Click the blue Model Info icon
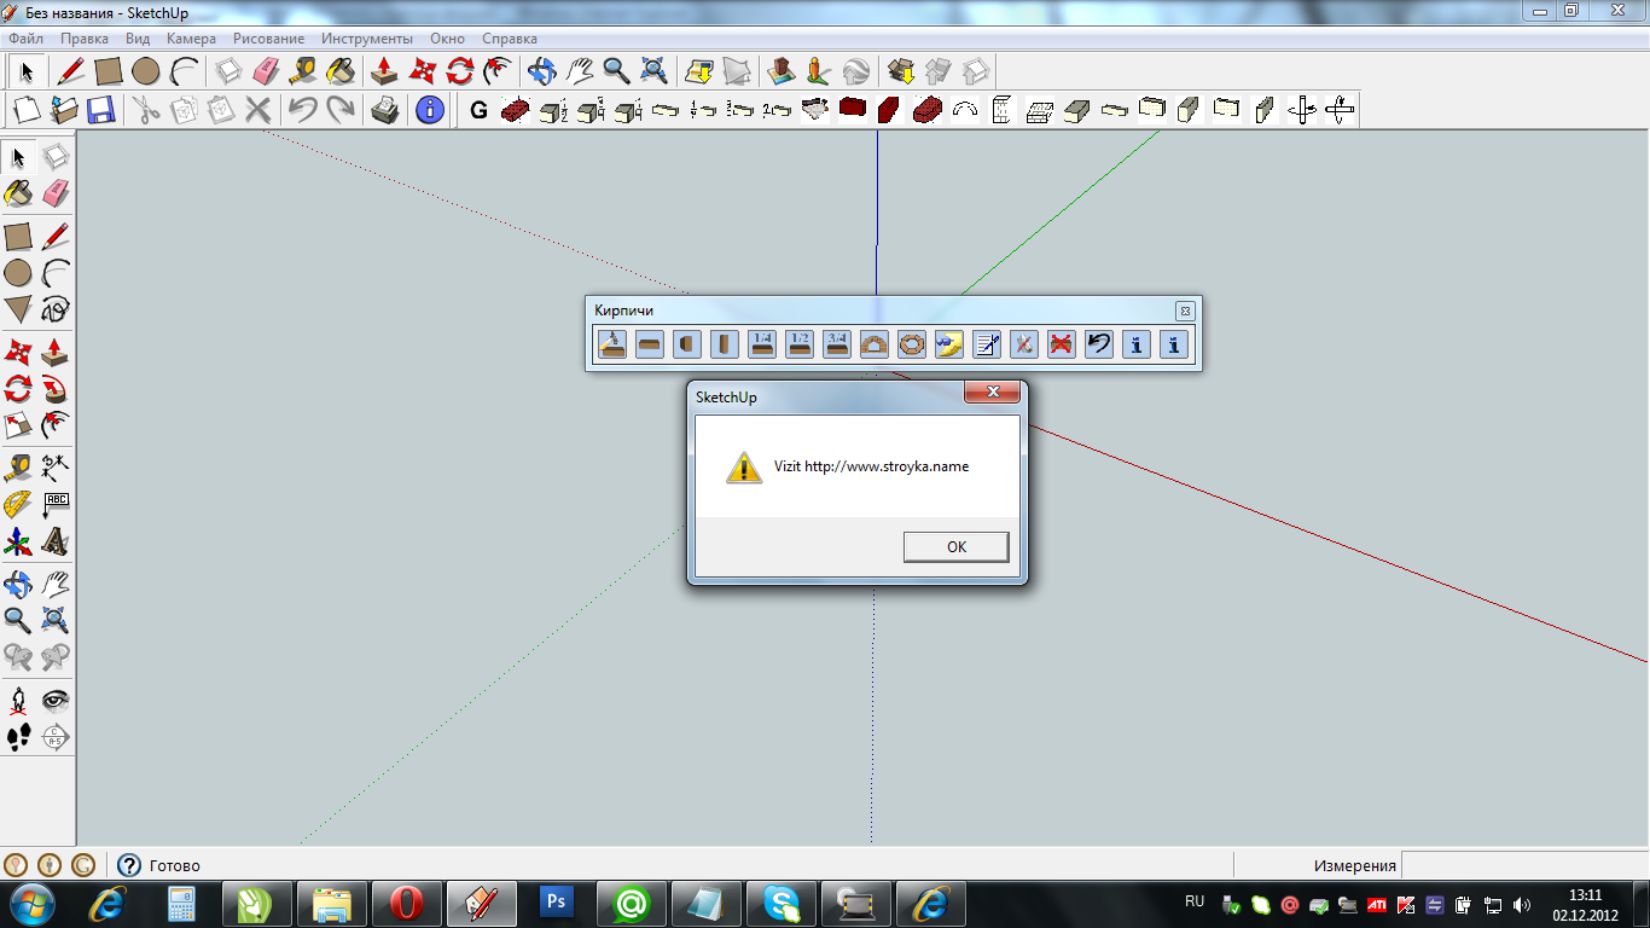 430,110
